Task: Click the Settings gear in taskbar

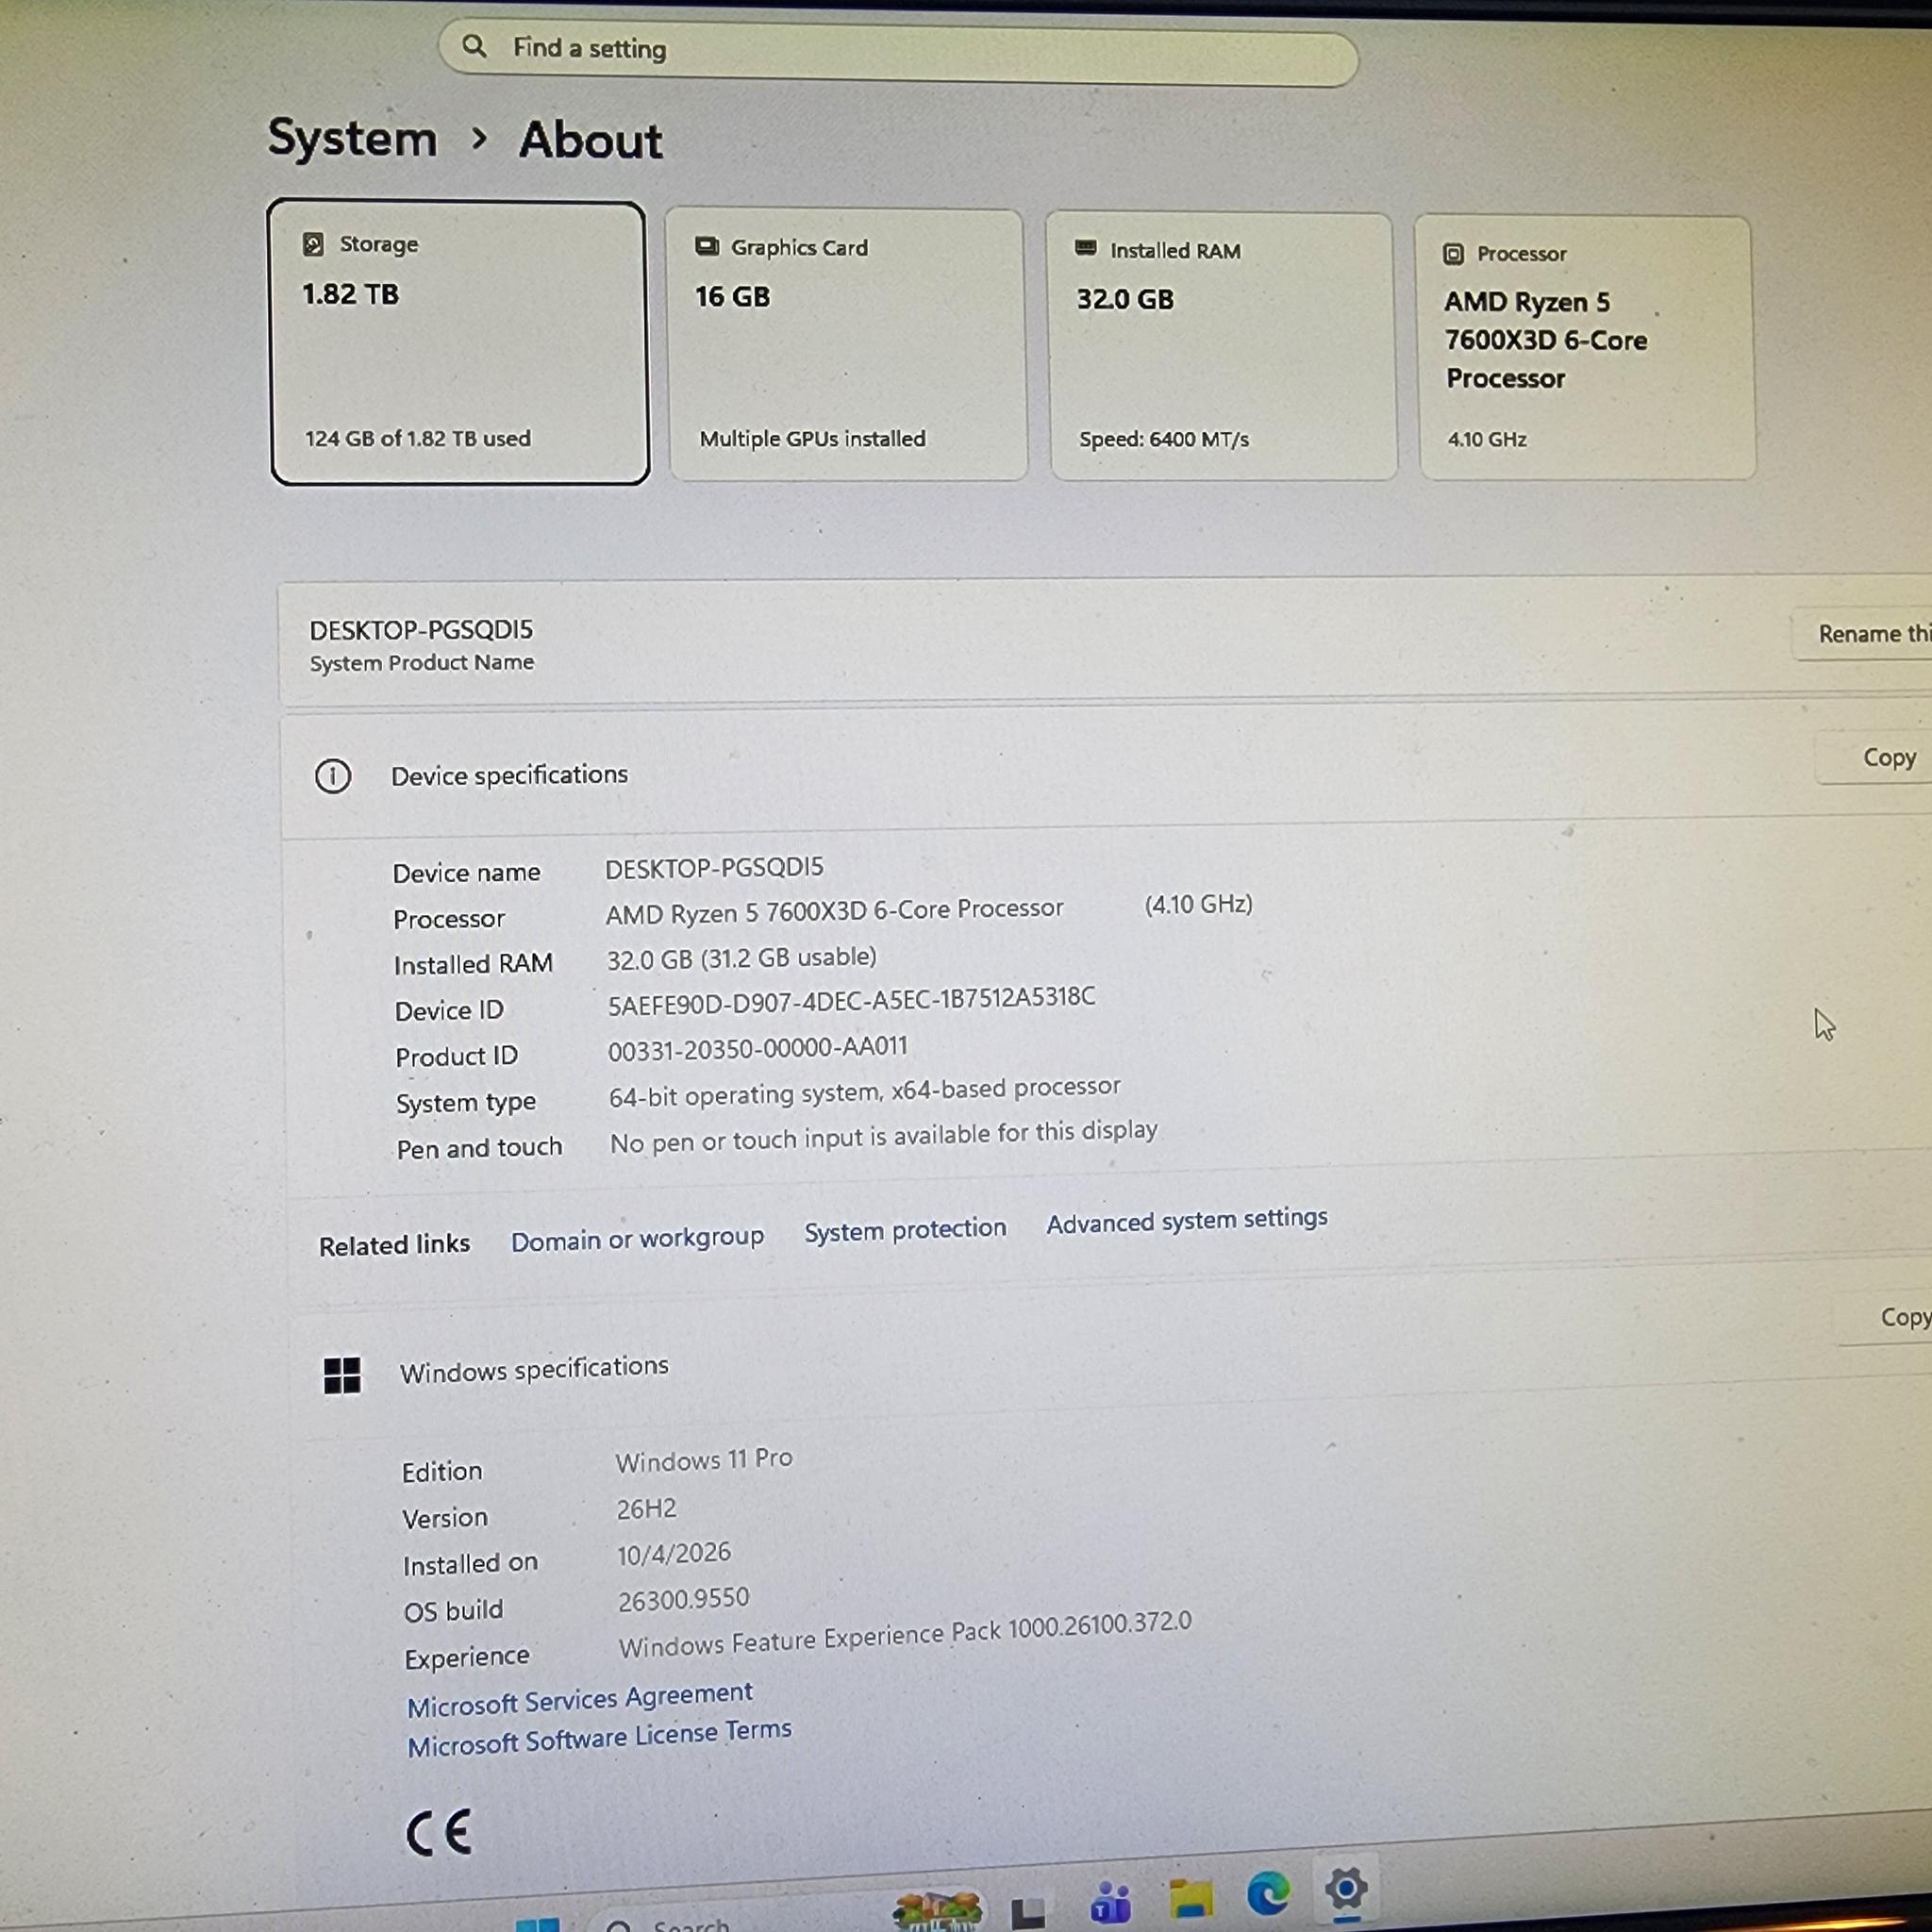Action: (x=1346, y=1889)
